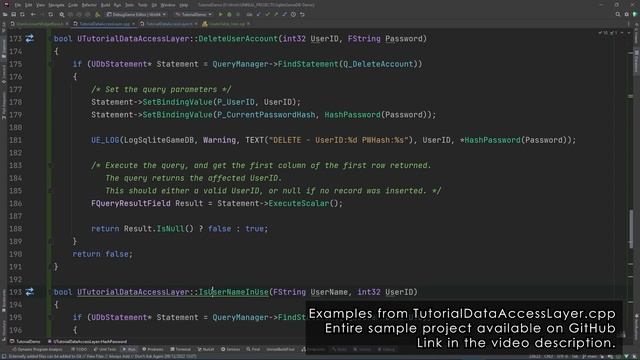Viewport: 640px width, 360px height.
Task: Click the Build solution hammer icon
Action: 98,14
